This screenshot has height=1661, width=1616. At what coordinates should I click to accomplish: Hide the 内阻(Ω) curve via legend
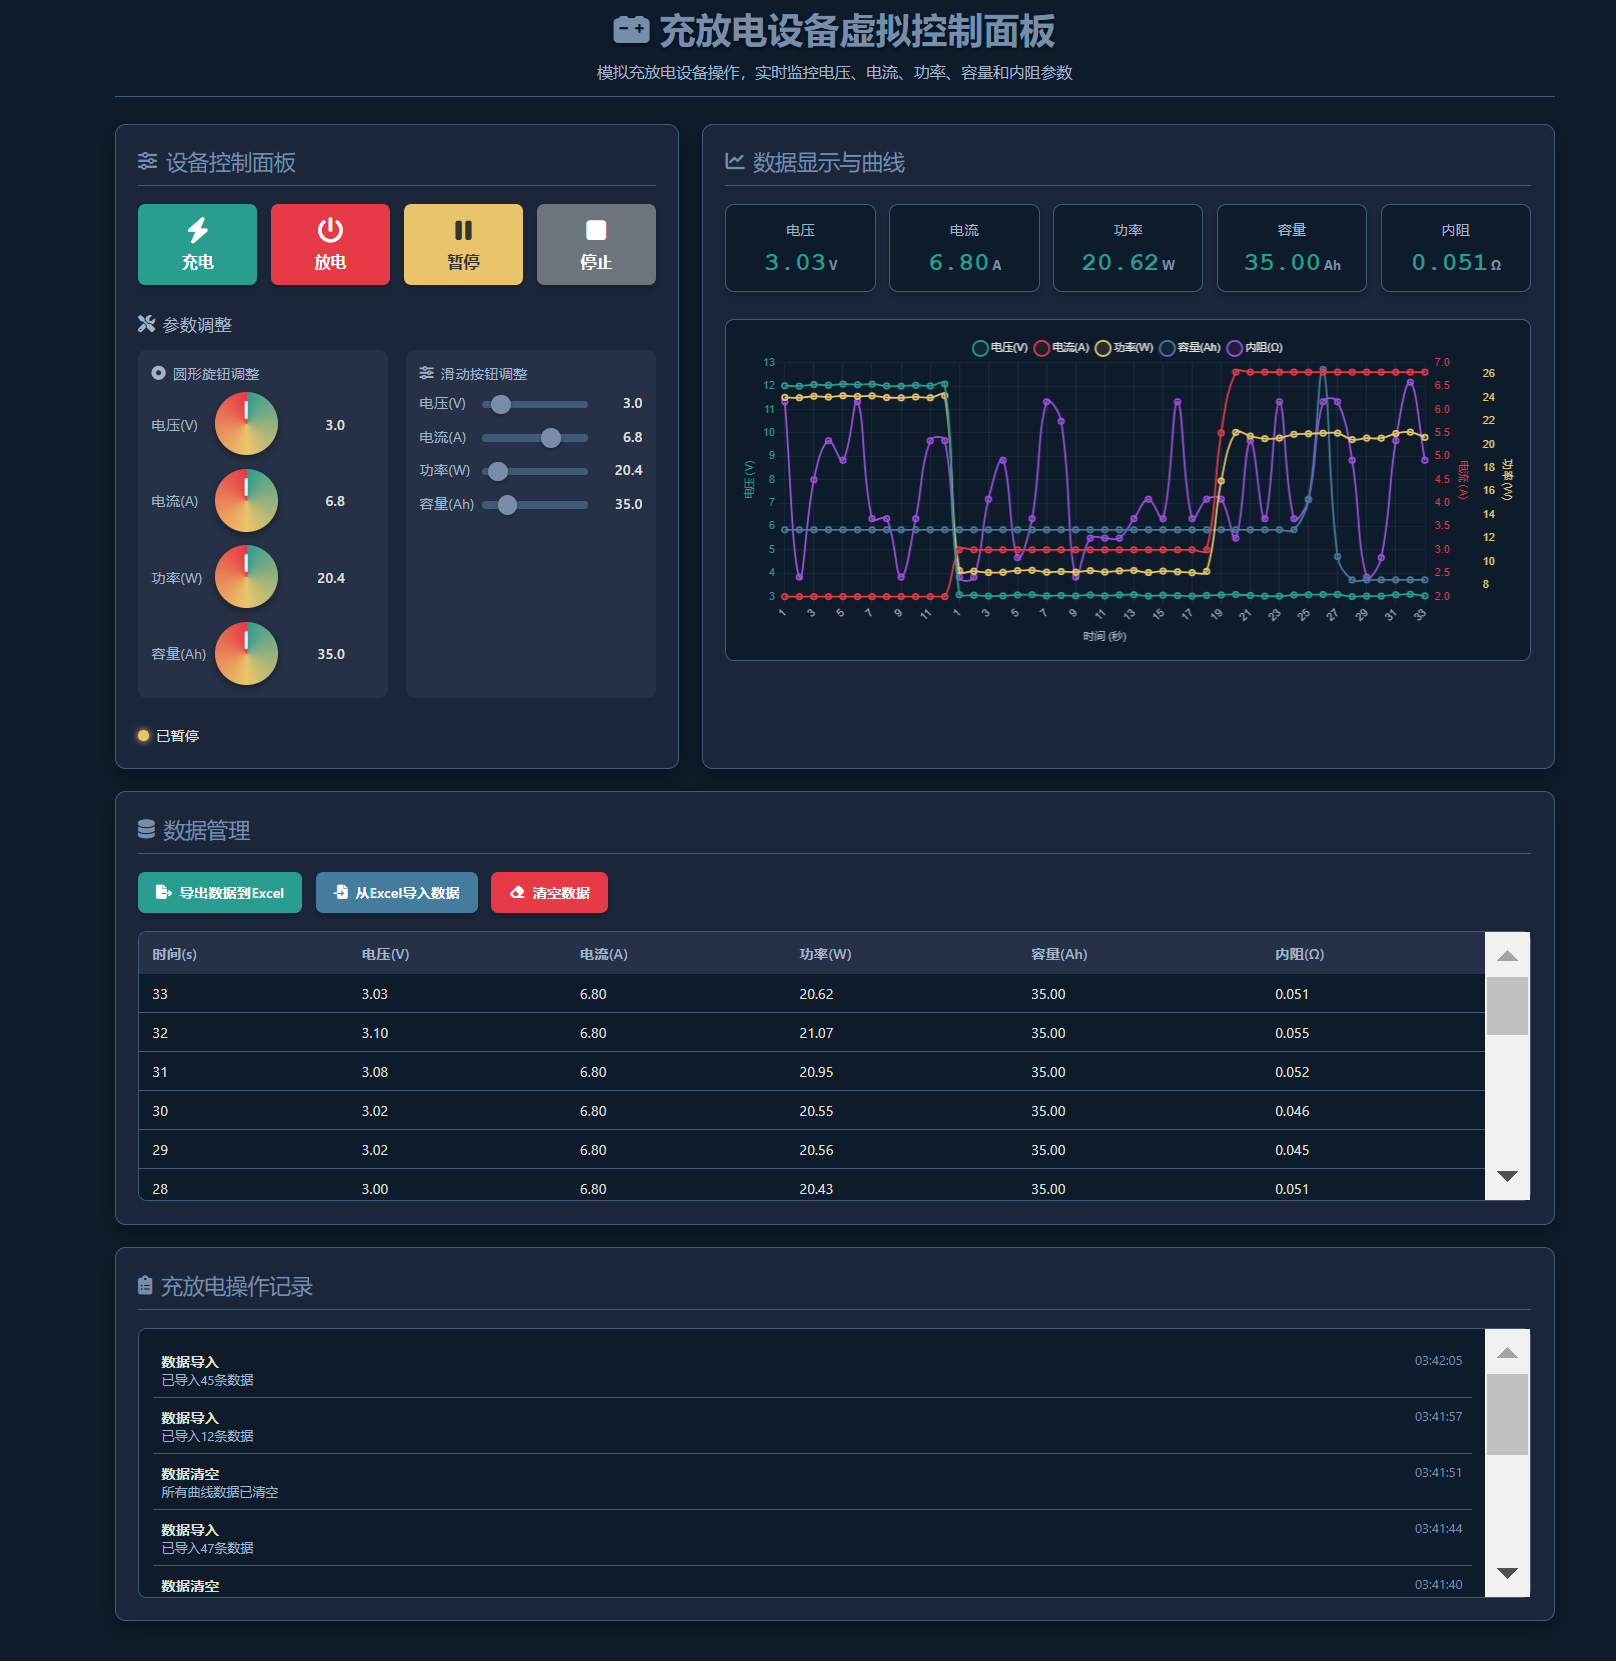1254,348
